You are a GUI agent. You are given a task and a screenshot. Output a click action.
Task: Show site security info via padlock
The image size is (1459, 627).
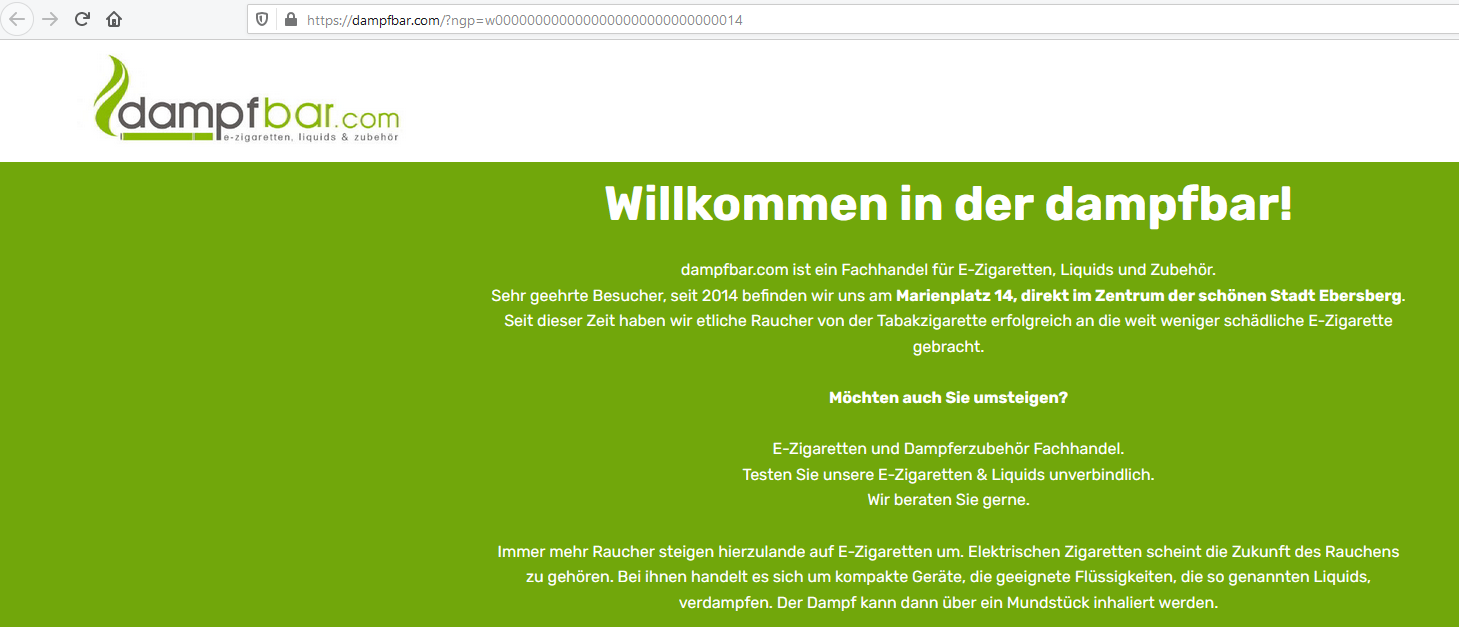click(x=291, y=20)
